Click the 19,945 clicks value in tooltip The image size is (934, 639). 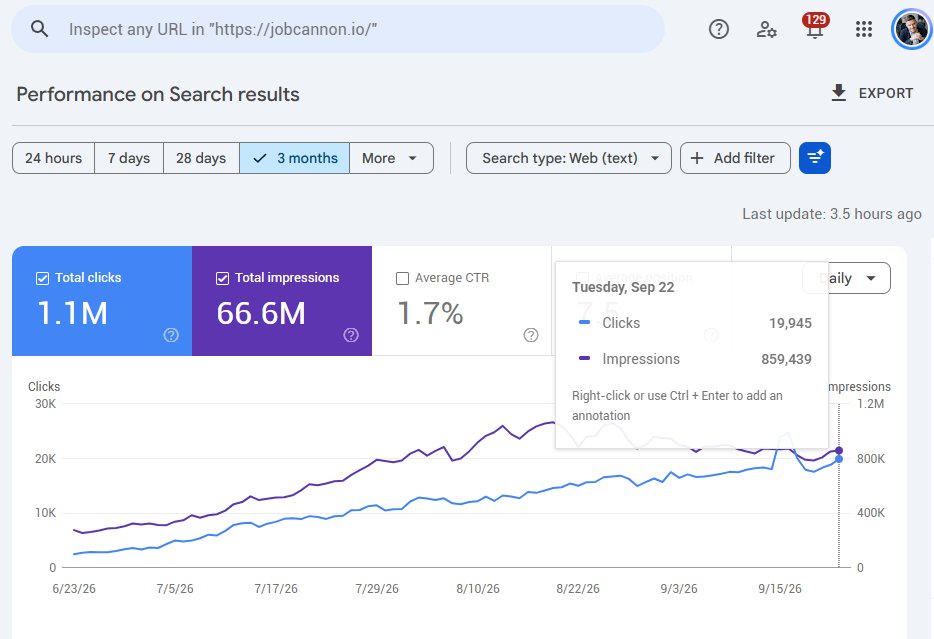coord(790,323)
